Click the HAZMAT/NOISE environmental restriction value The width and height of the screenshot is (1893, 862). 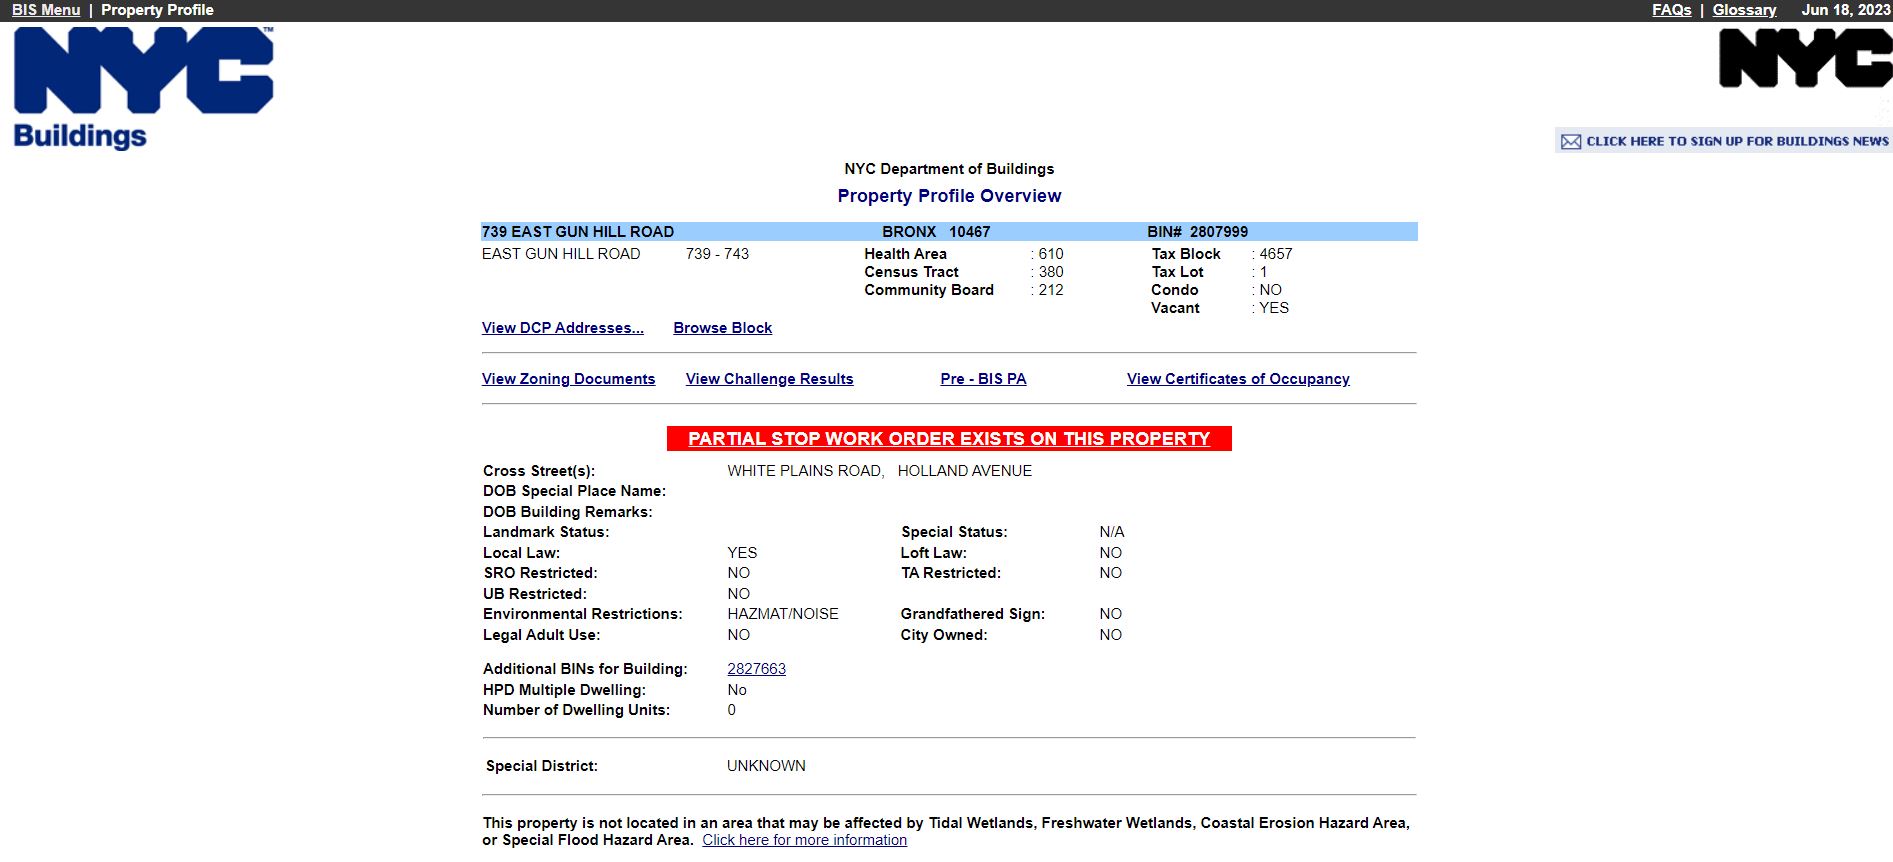coord(783,614)
